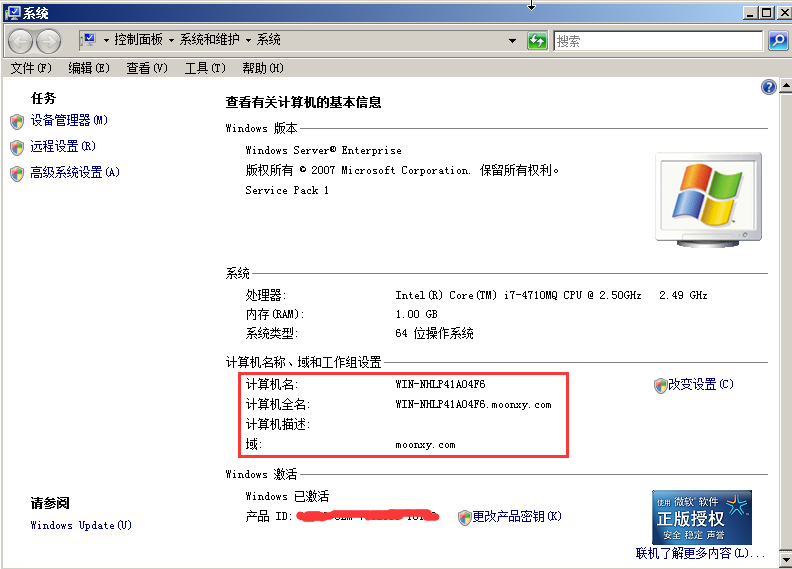Click the Service Pack 1 text
This screenshot has width=792, height=569.
[x=287, y=190]
